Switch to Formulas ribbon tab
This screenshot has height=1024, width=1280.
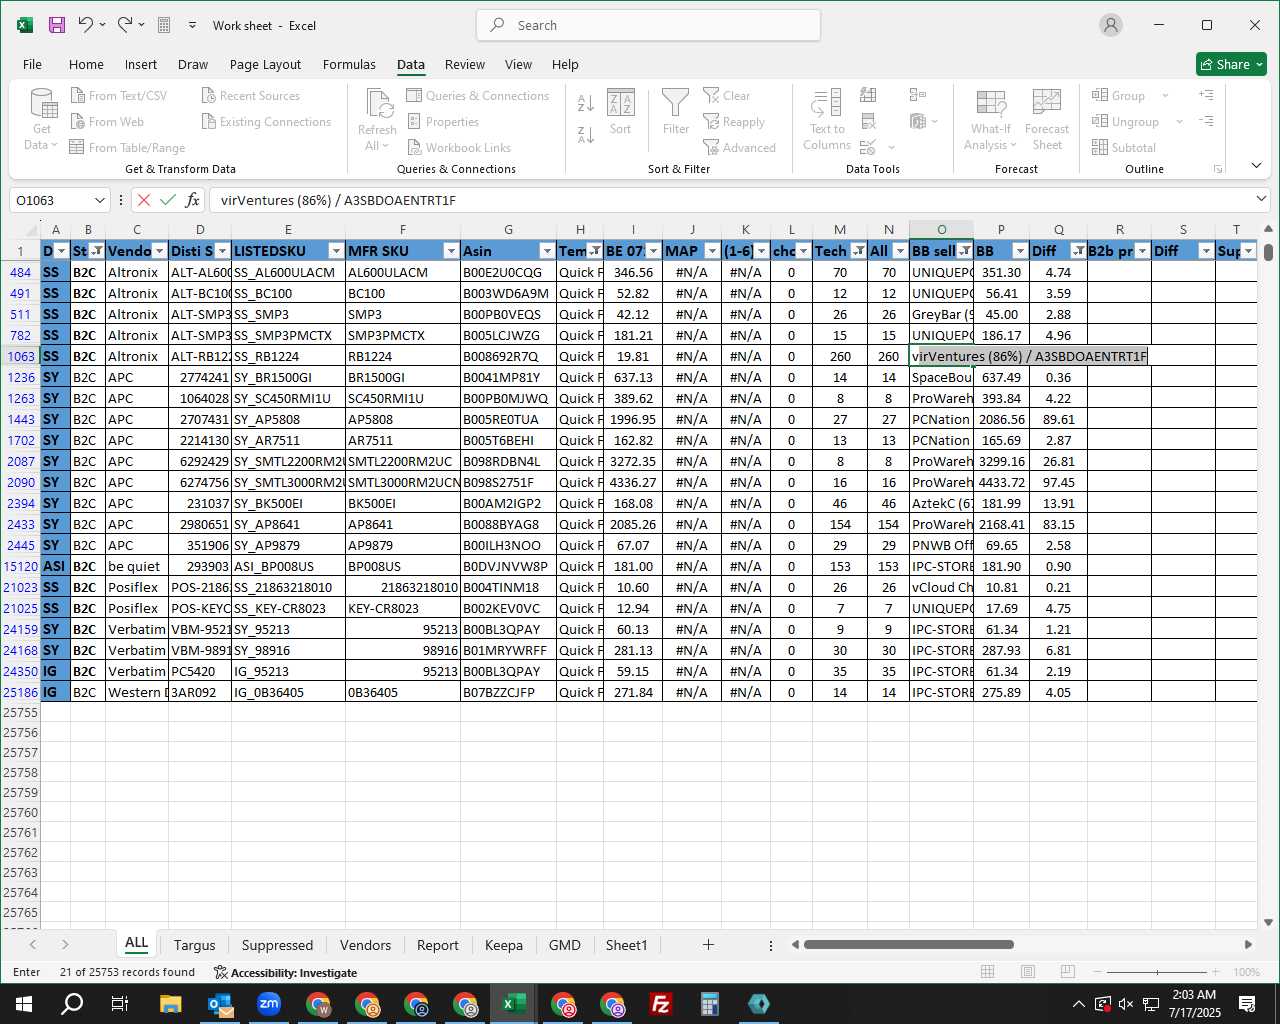tap(349, 64)
